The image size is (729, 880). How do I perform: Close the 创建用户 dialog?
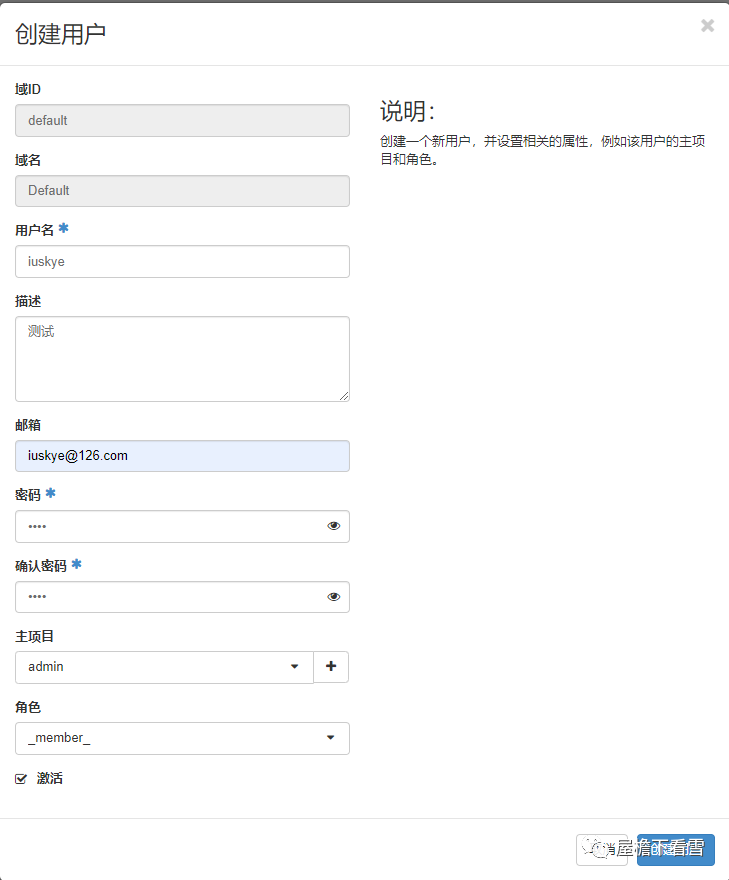tap(707, 26)
